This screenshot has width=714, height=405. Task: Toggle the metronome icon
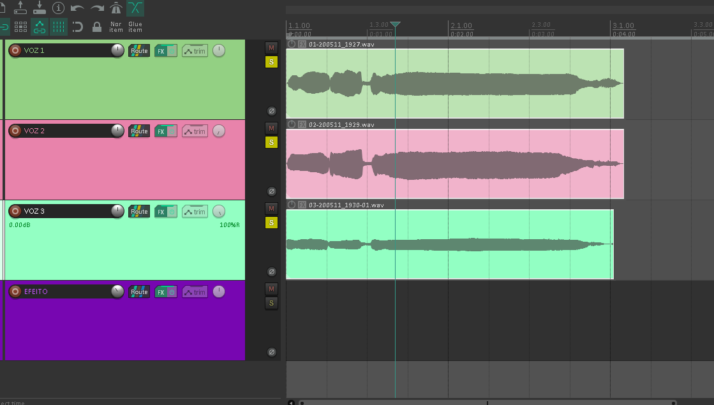pyautogui.click(x=116, y=8)
